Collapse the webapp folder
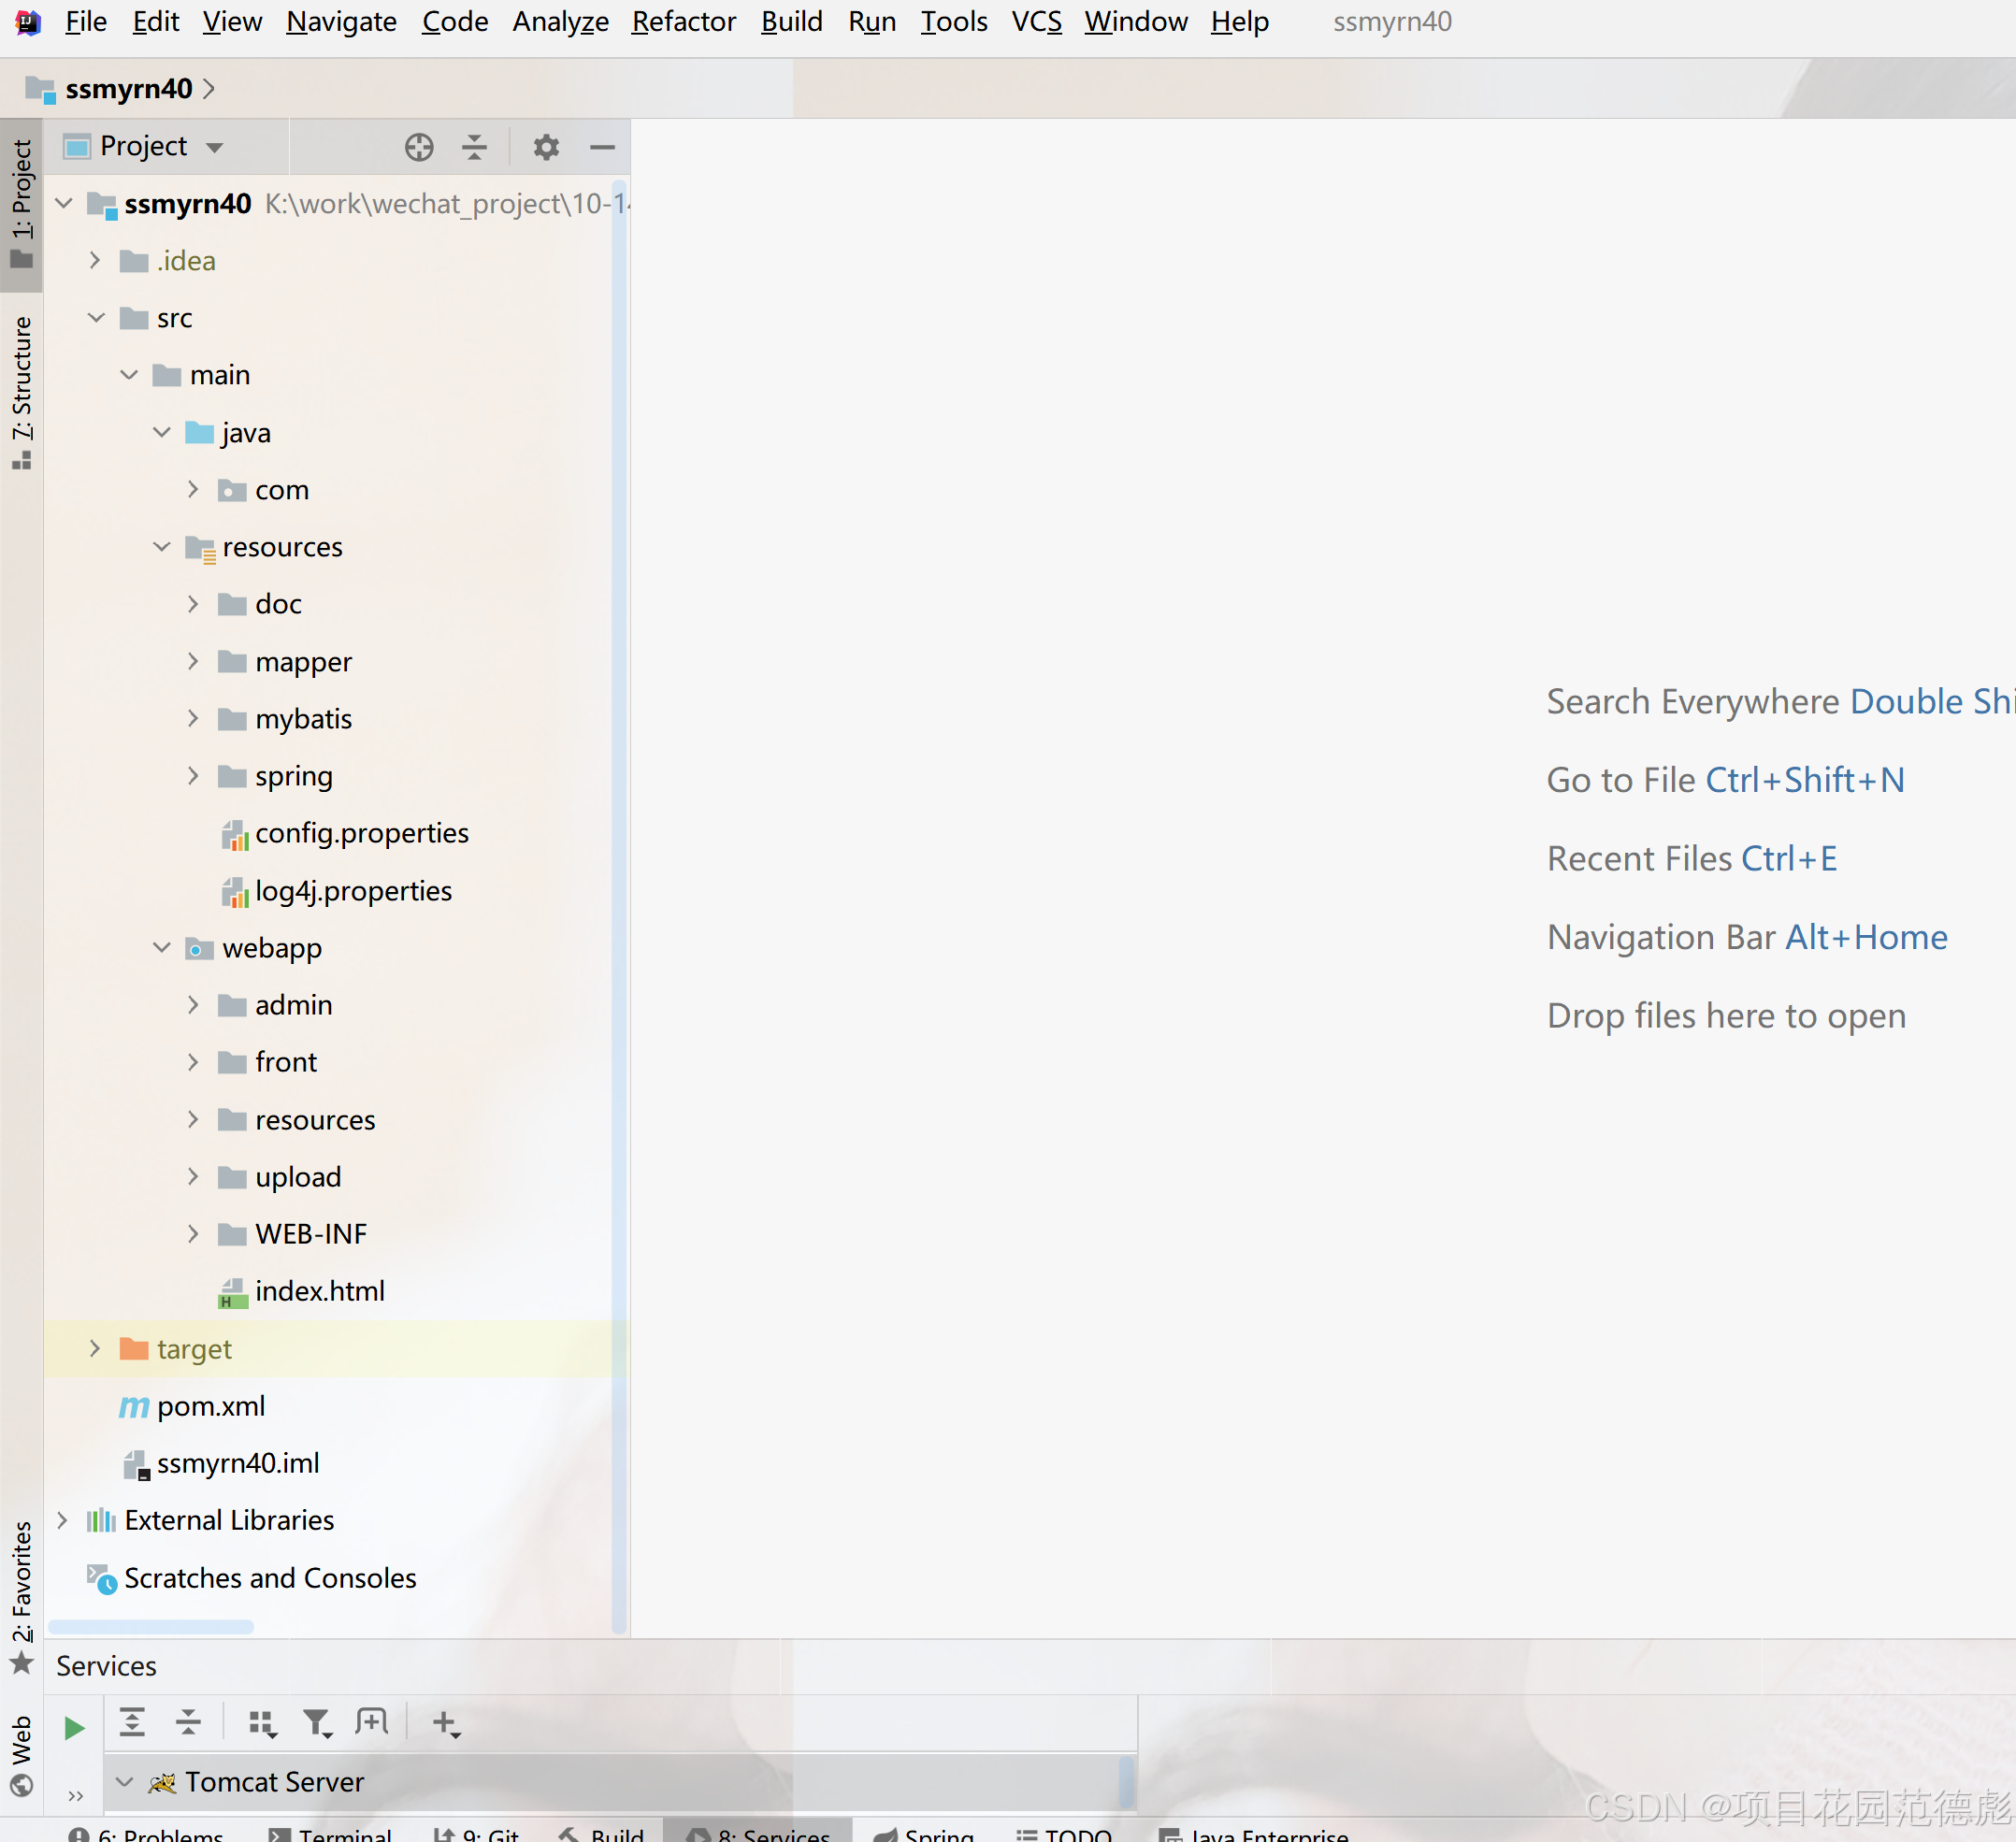The width and height of the screenshot is (2016, 1842). (162, 948)
